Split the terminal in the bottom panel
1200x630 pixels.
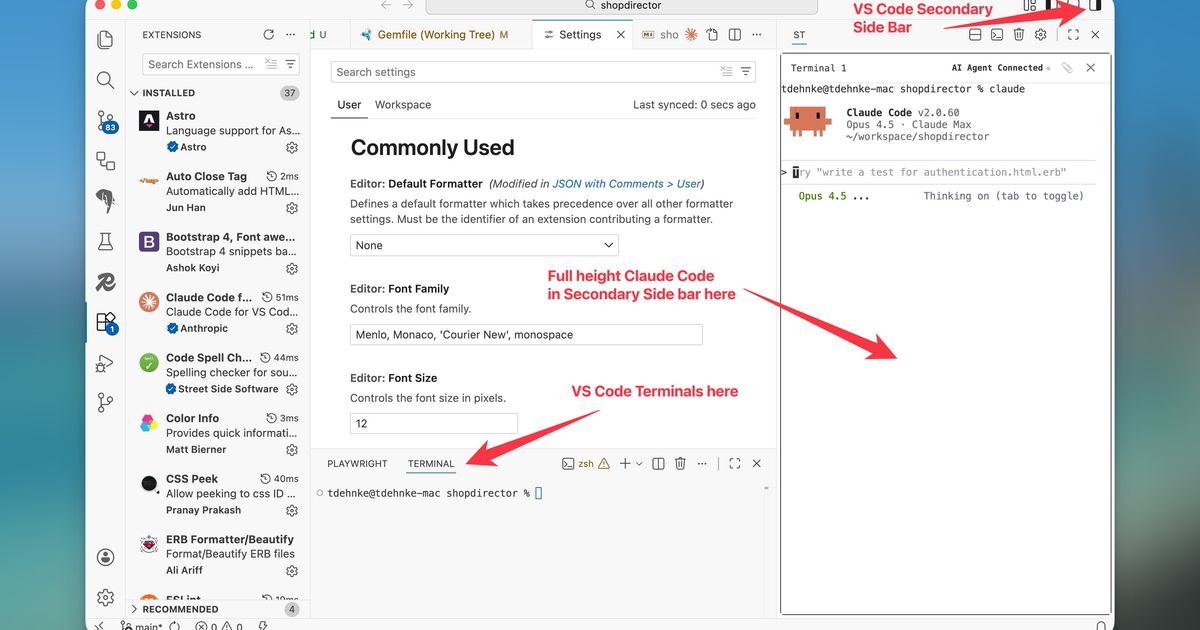point(658,464)
